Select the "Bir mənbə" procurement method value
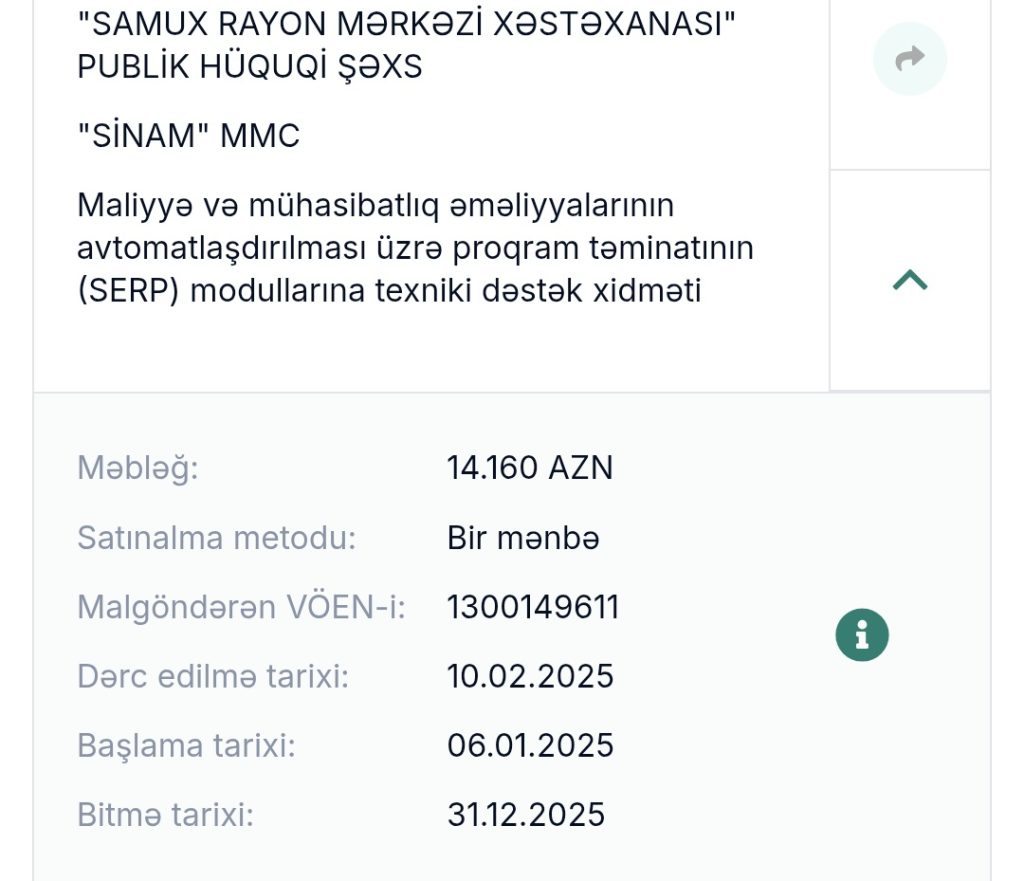 coord(523,538)
